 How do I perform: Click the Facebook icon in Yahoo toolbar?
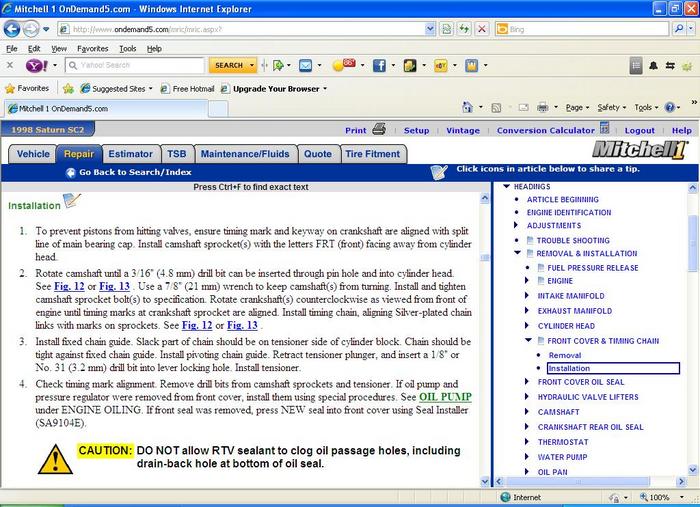tap(379, 66)
